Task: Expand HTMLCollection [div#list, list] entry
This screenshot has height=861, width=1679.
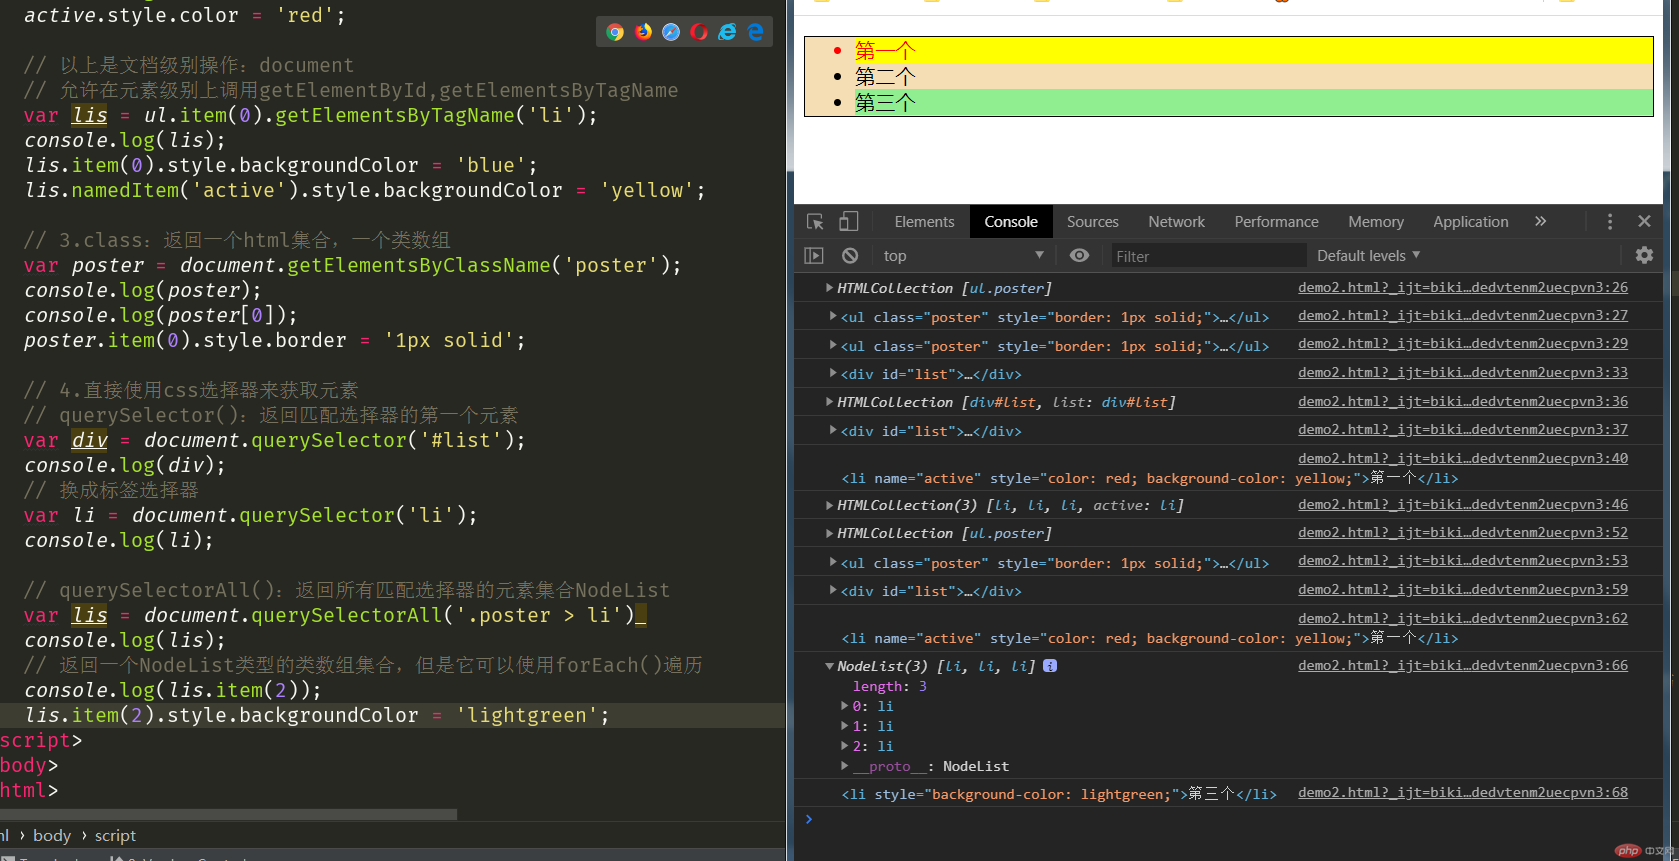Action: point(829,402)
